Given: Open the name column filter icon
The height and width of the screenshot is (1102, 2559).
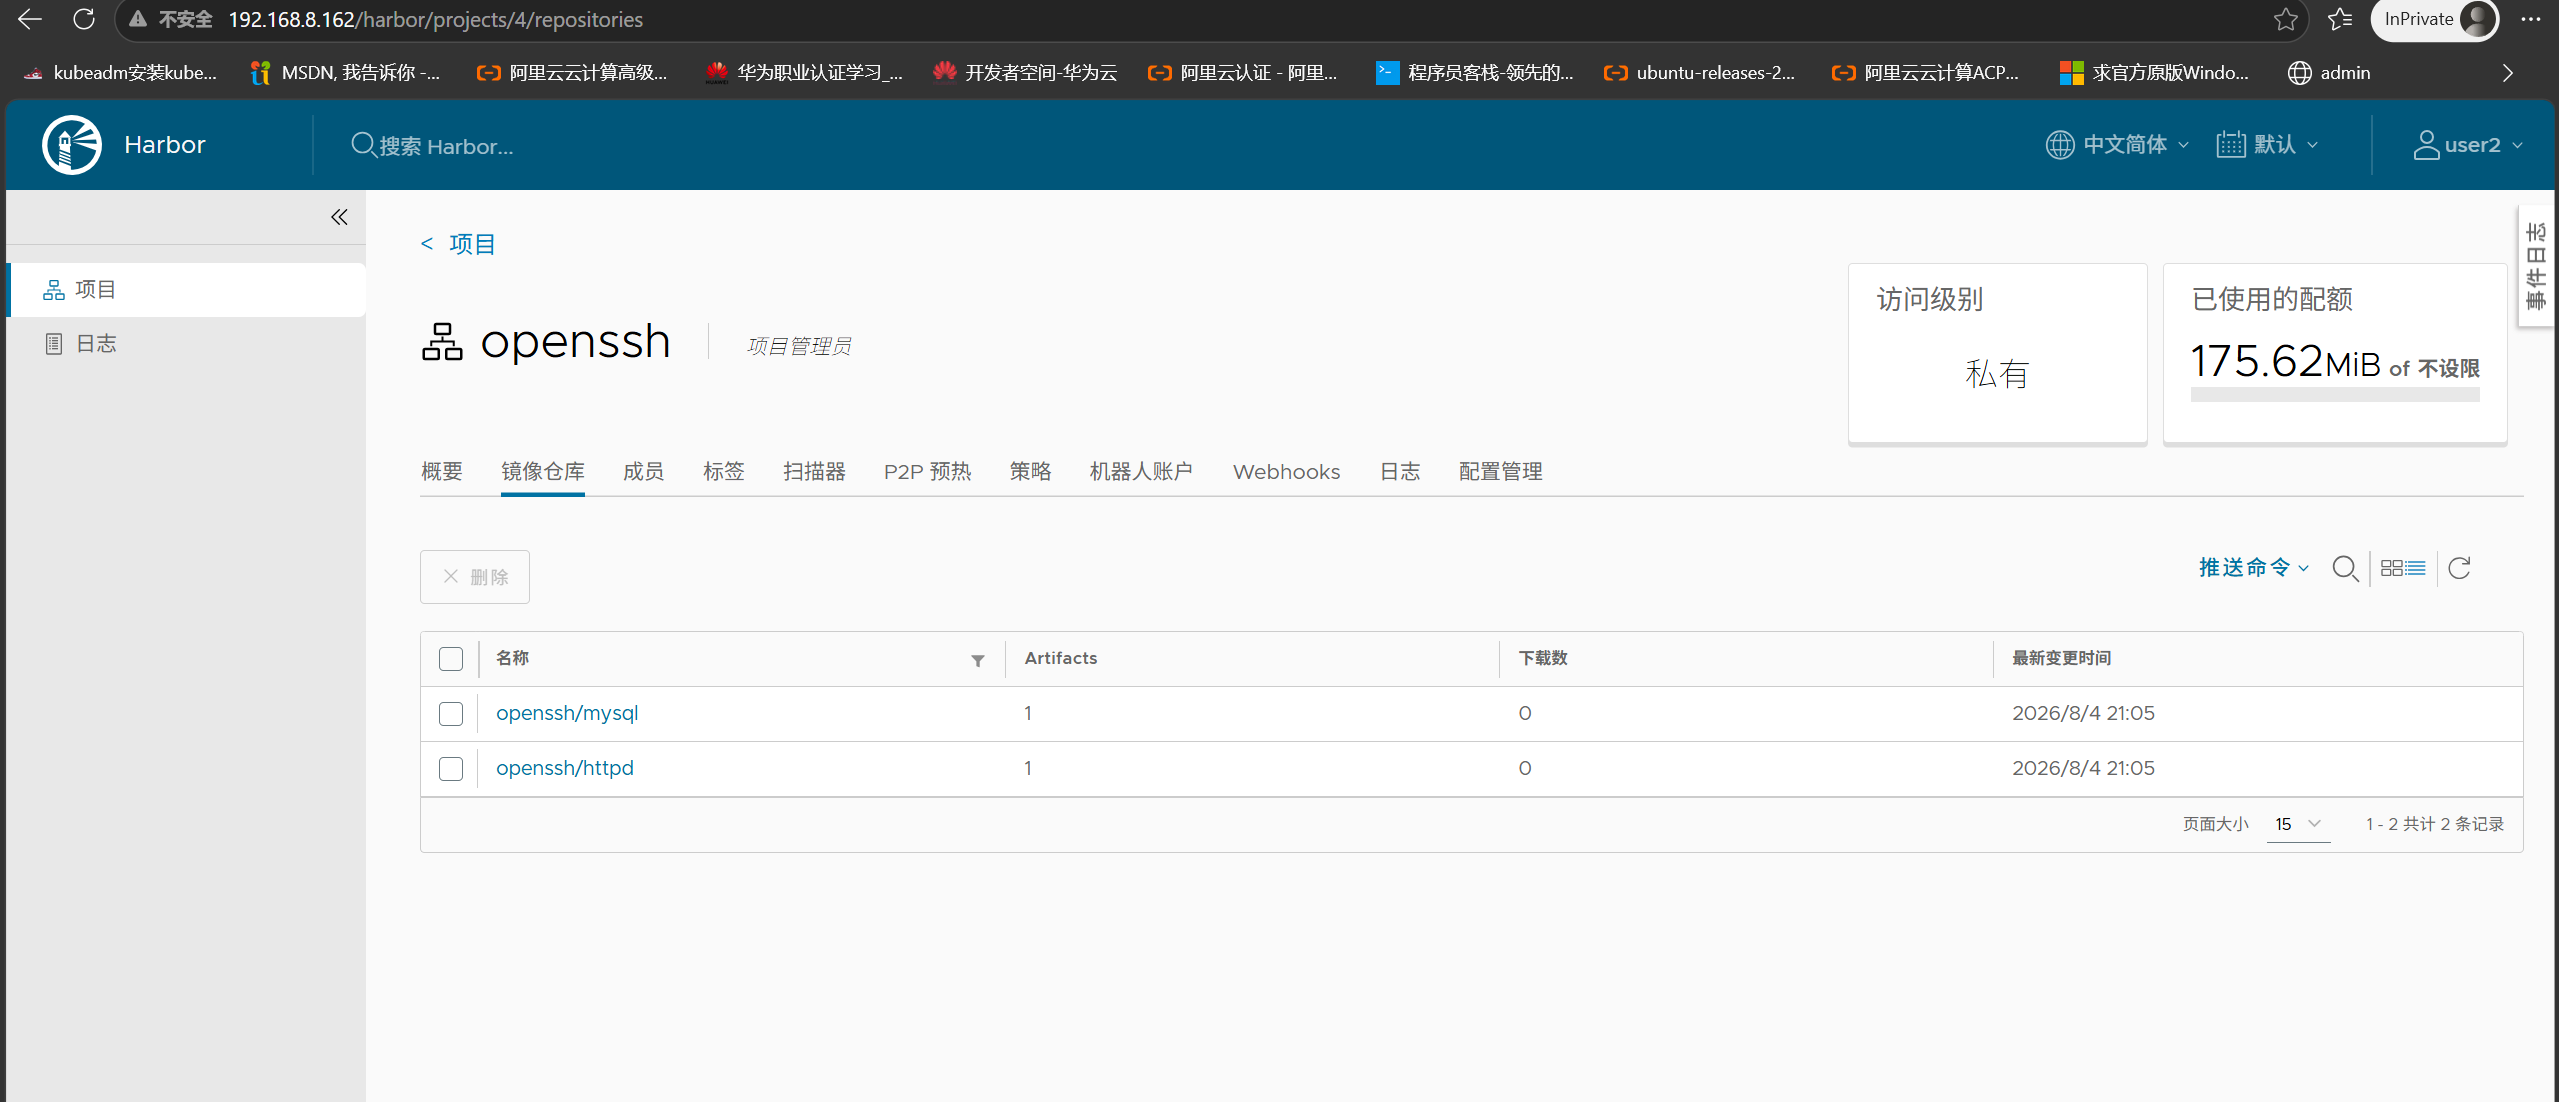Looking at the screenshot, I should [978, 660].
